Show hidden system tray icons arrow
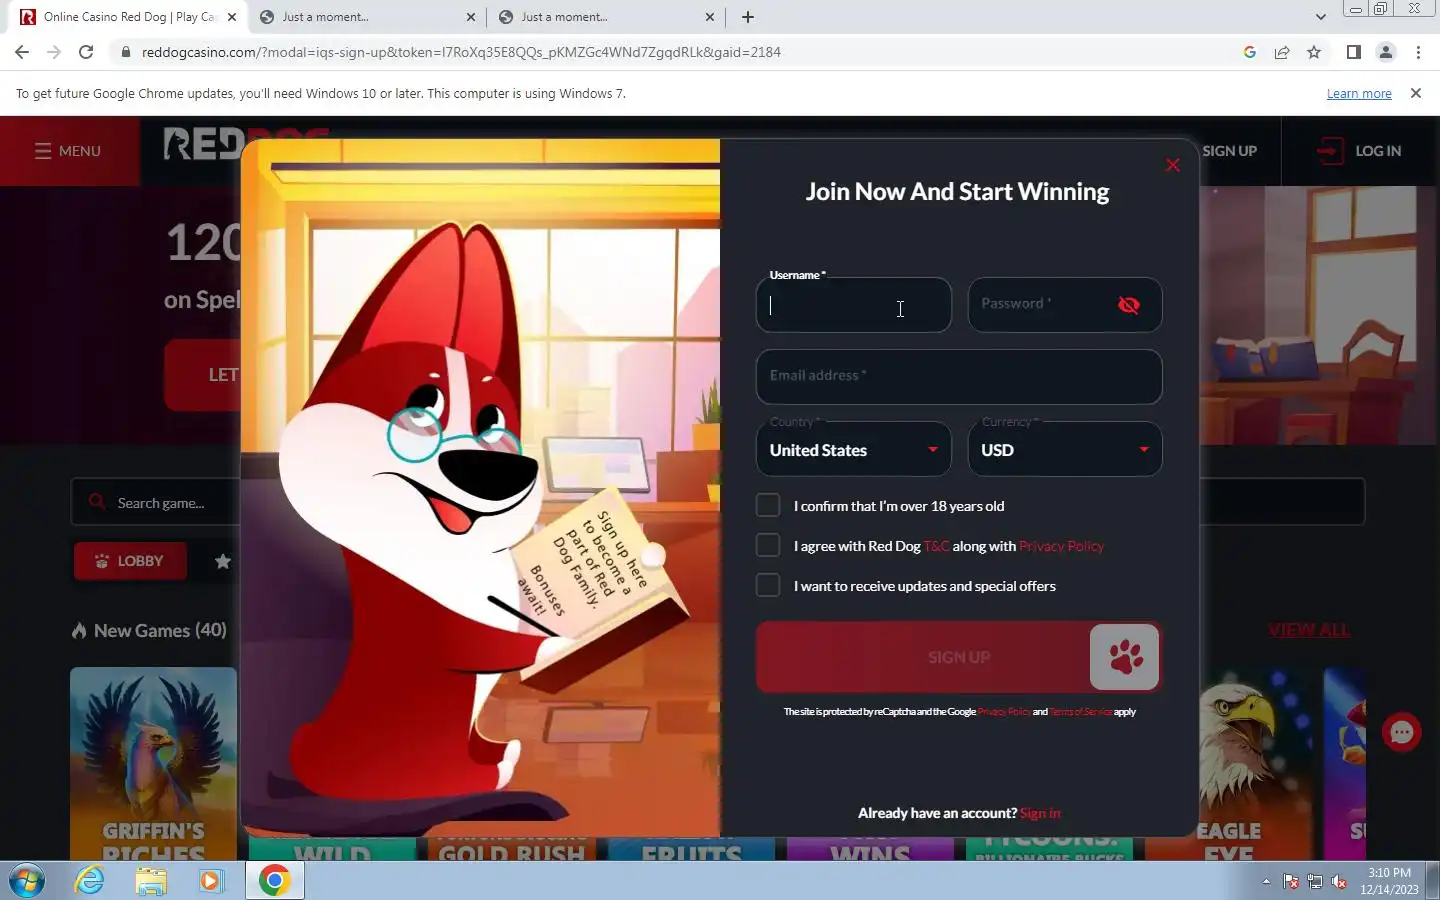Viewport: 1440px width, 900px height. (x=1266, y=881)
